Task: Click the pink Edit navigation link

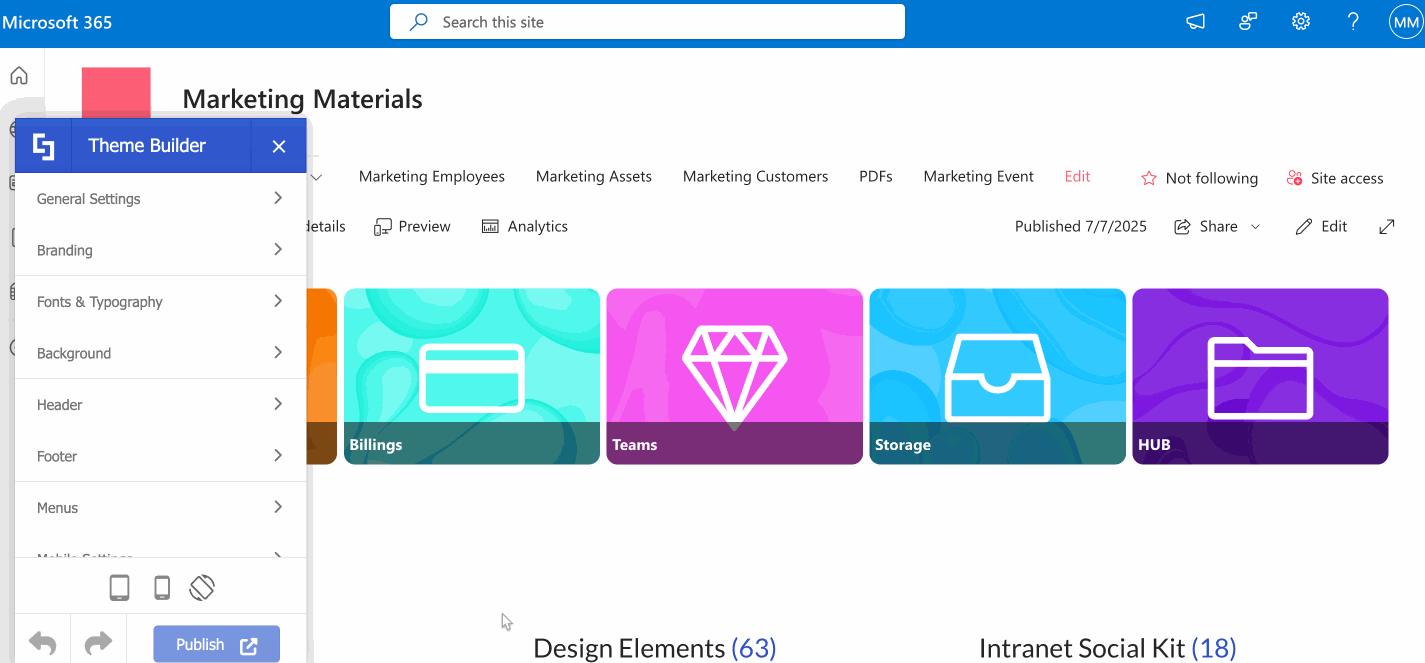Action: tap(1078, 177)
